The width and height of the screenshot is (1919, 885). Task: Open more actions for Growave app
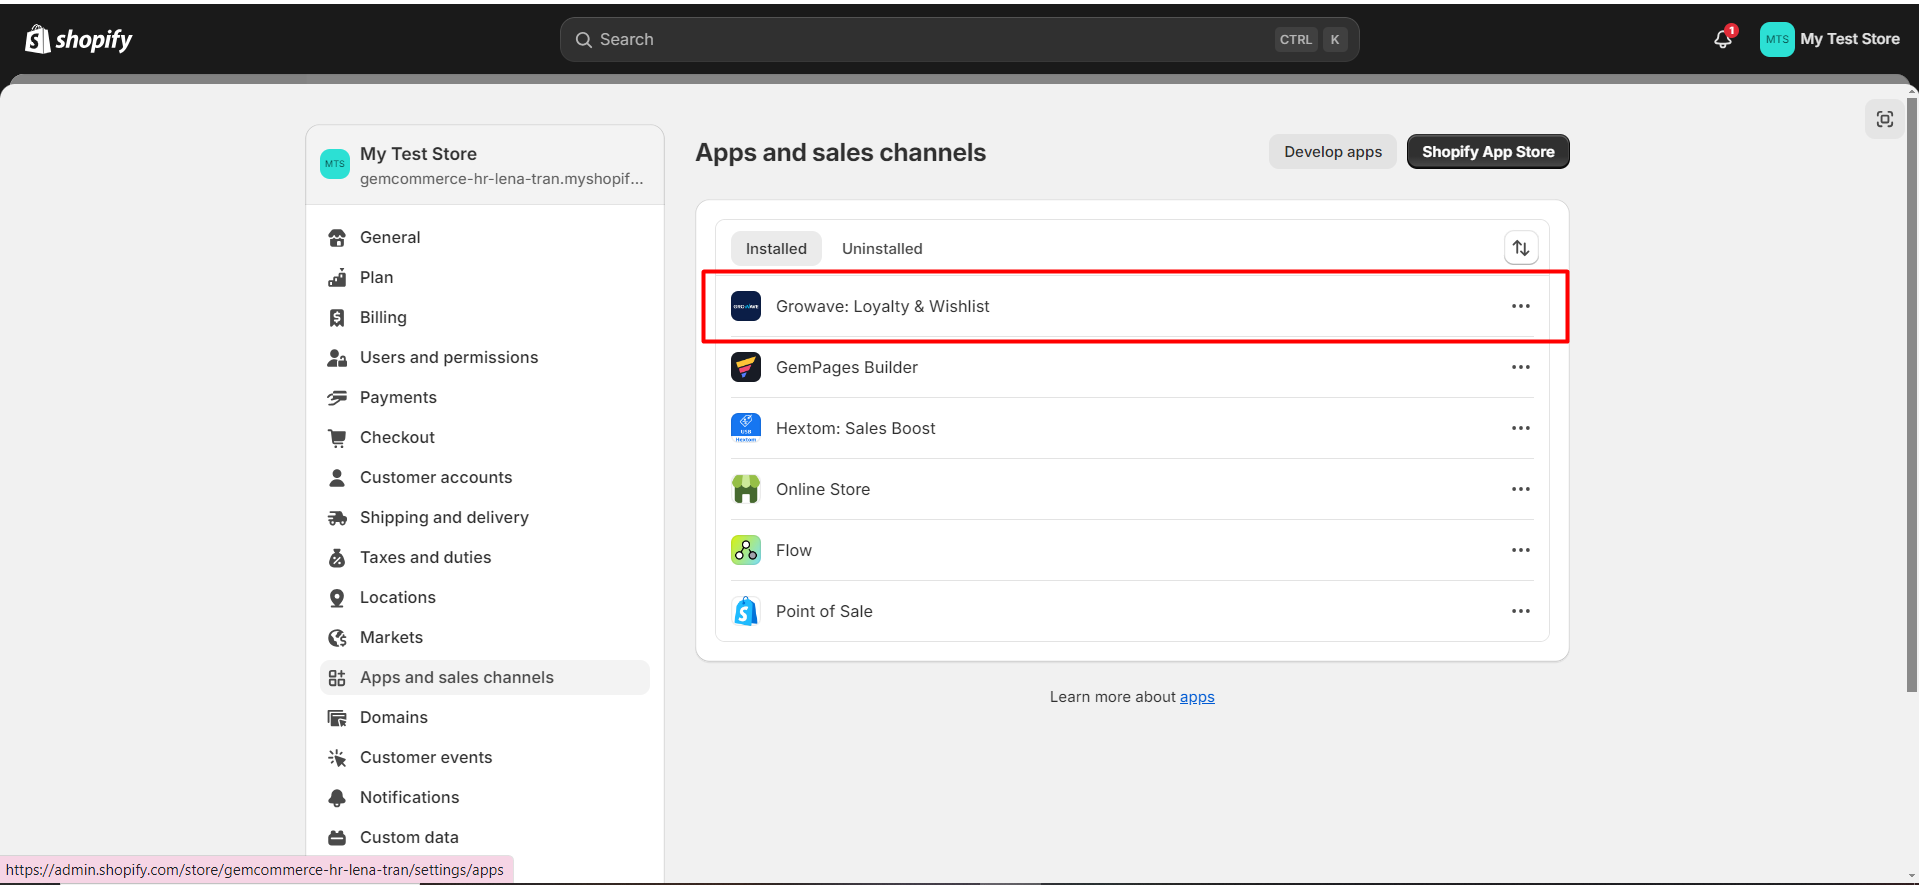click(1520, 306)
